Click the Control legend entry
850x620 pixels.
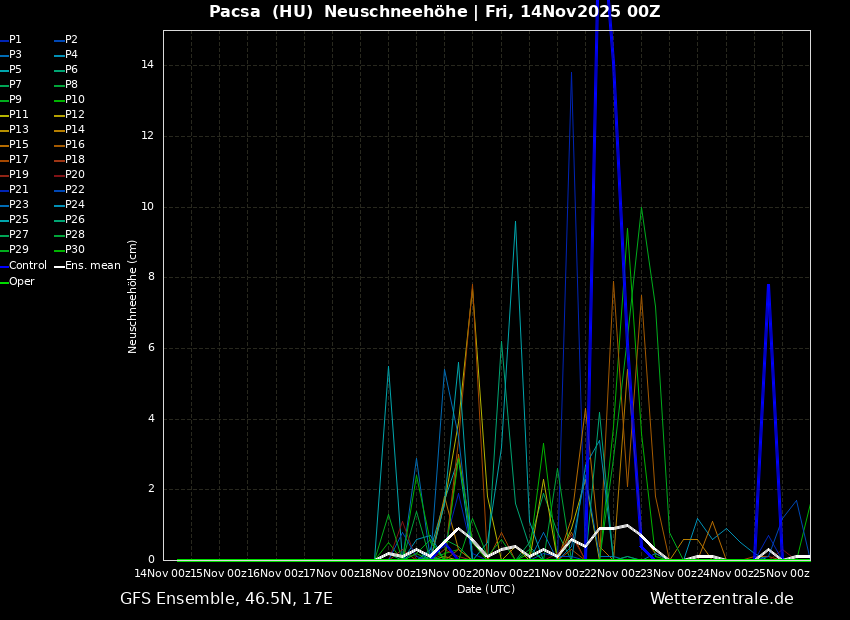coord(28,266)
